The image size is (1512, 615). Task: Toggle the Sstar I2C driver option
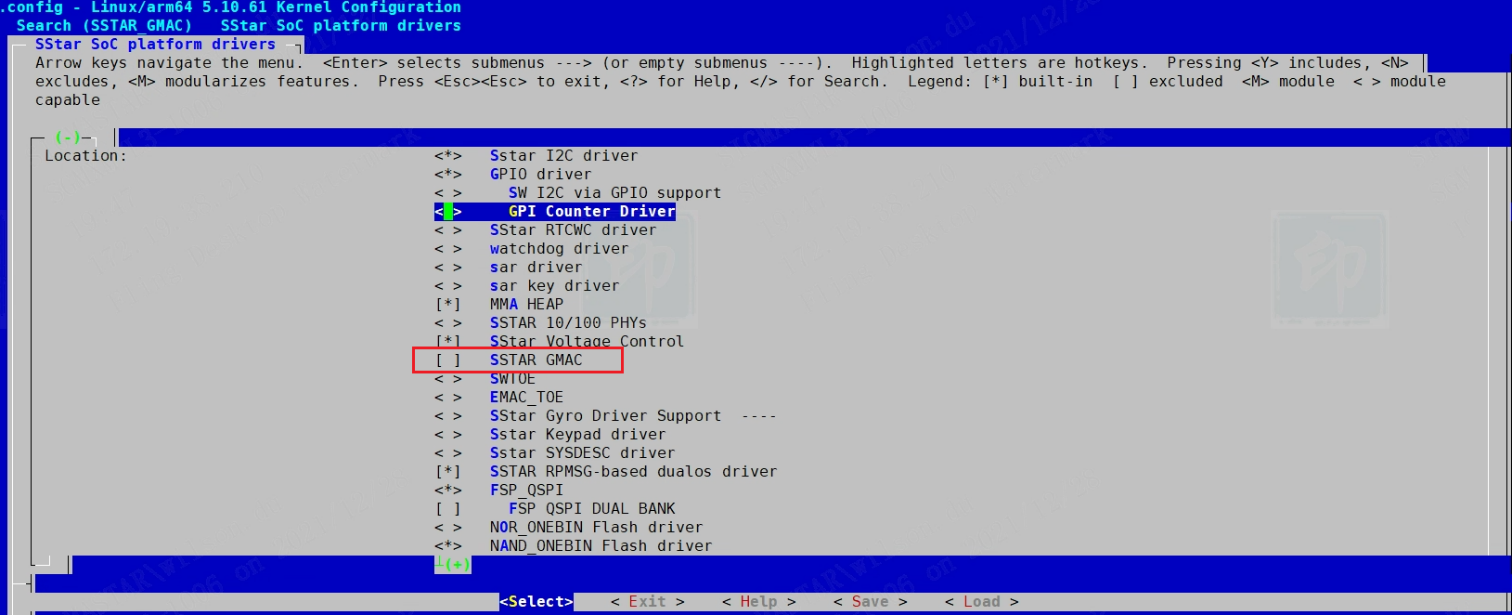448,156
